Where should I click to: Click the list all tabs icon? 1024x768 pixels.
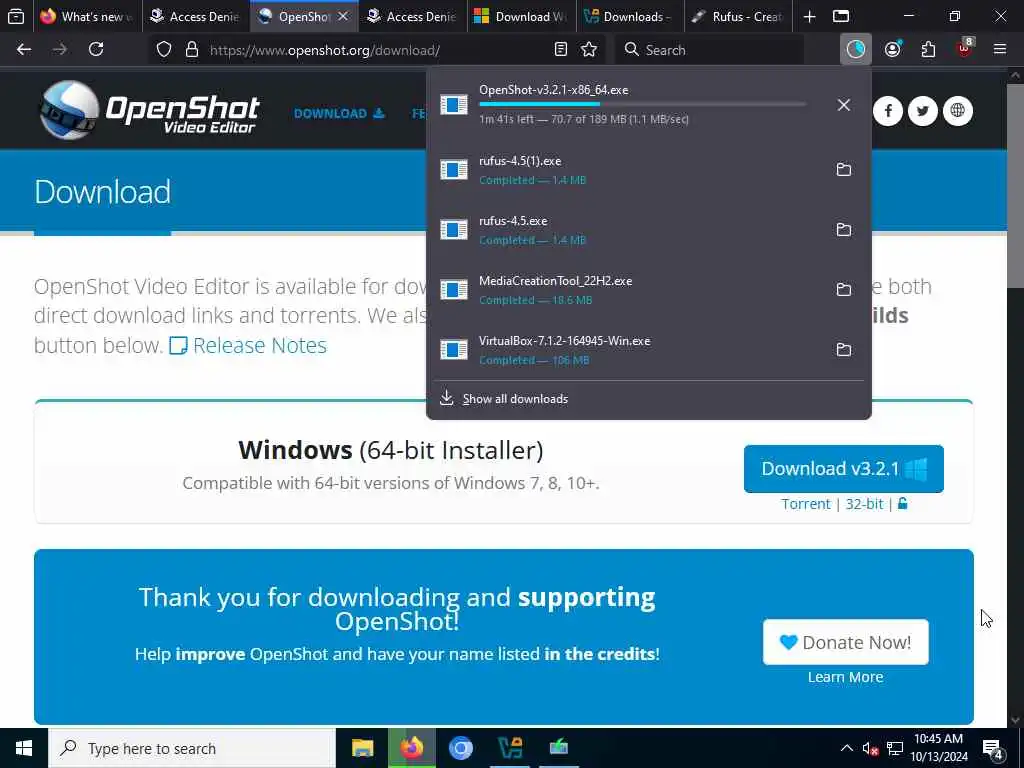(x=842, y=16)
